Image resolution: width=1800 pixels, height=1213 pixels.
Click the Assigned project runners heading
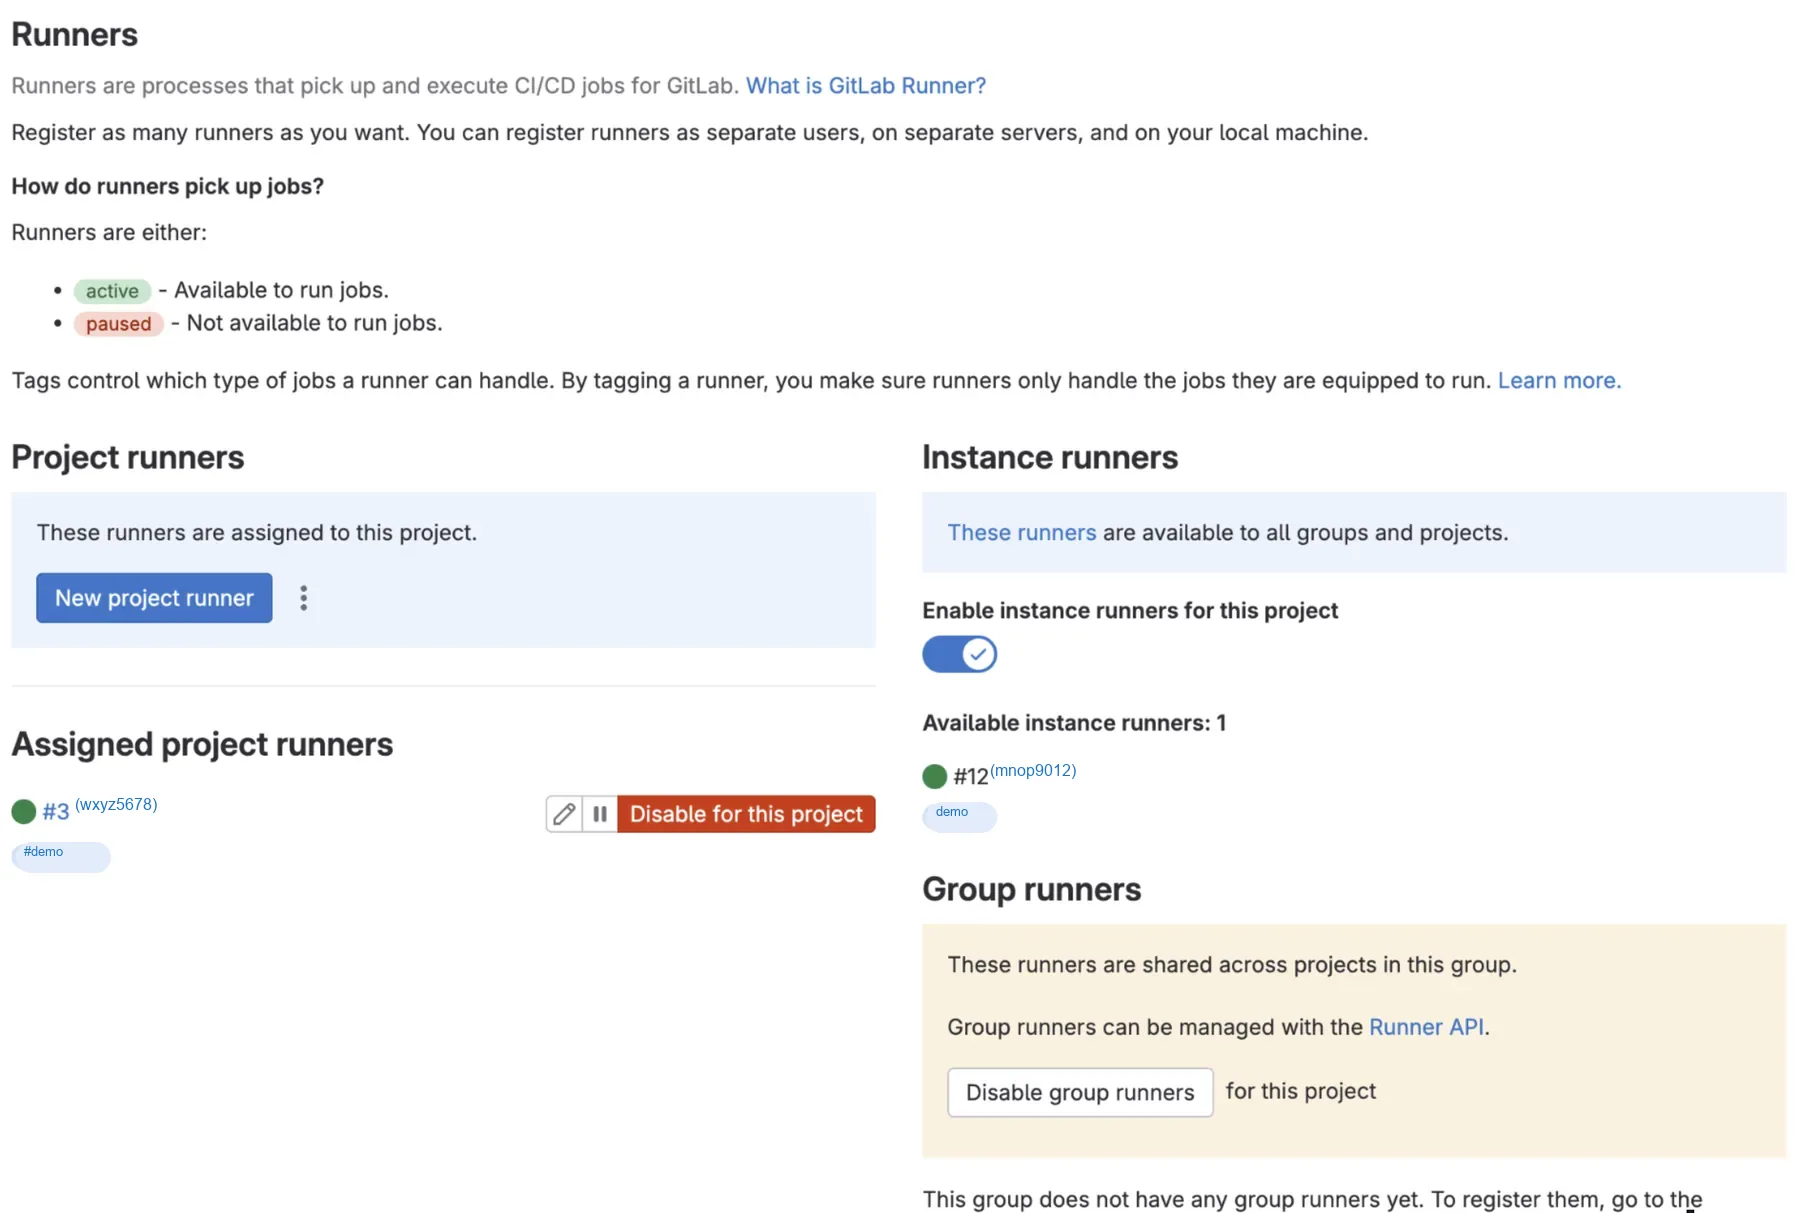202,745
